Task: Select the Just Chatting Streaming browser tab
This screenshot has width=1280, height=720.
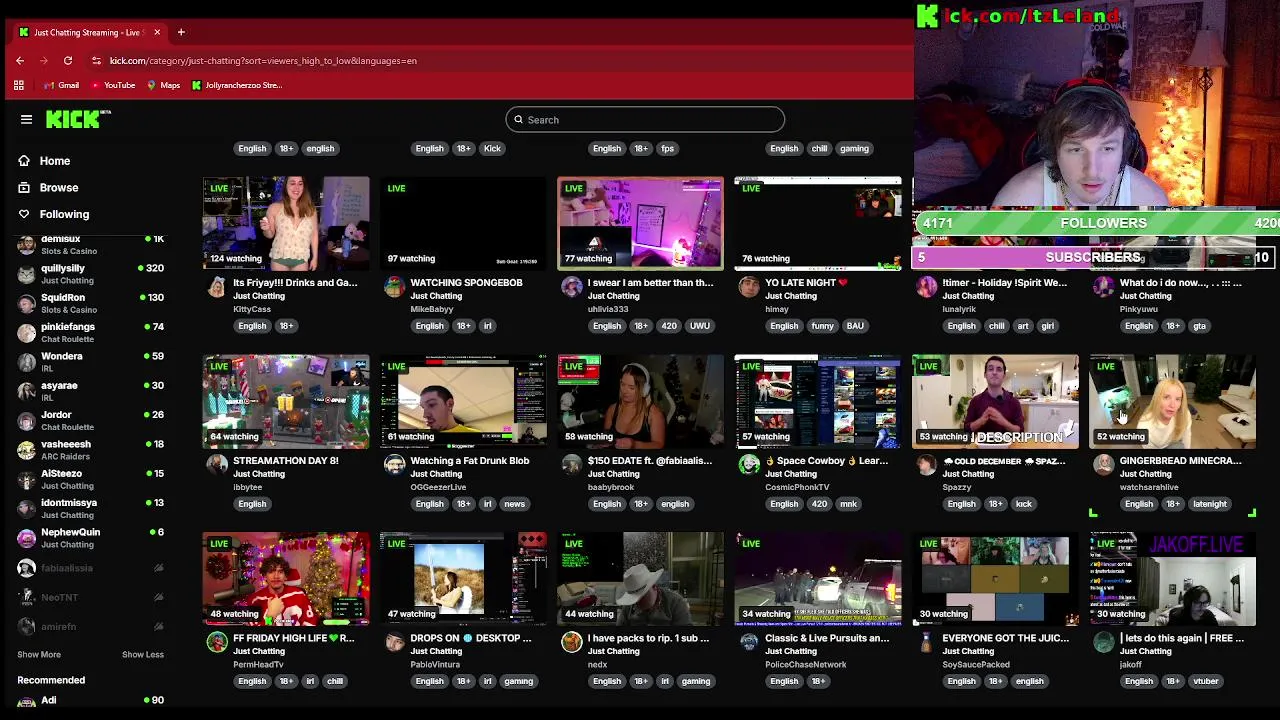Action: [90, 32]
